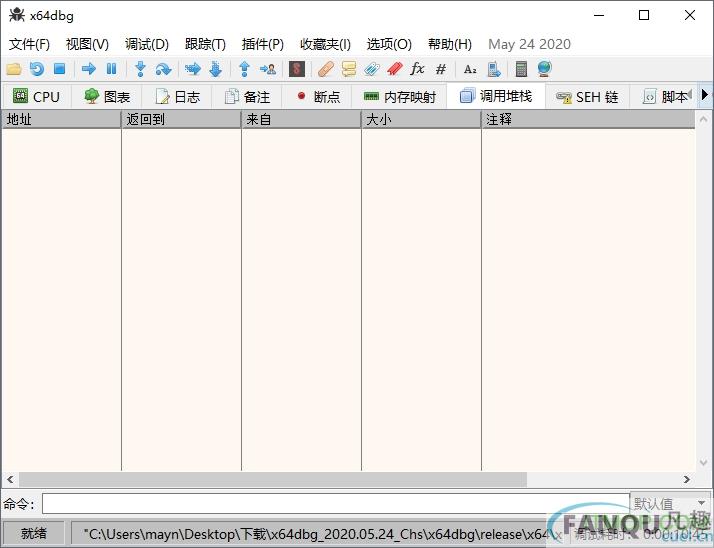714x548 pixels.
Task: Open the comments icon in toolbar
Action: [349, 69]
